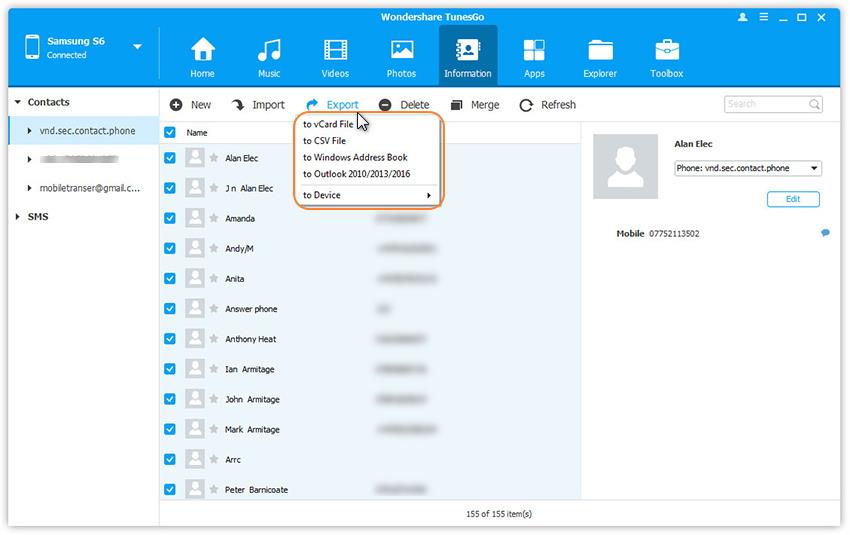Viewport: 850px width, 535px height.
Task: Open the Phone: vnd.sec.contact.phone combo box
Action: (x=748, y=168)
